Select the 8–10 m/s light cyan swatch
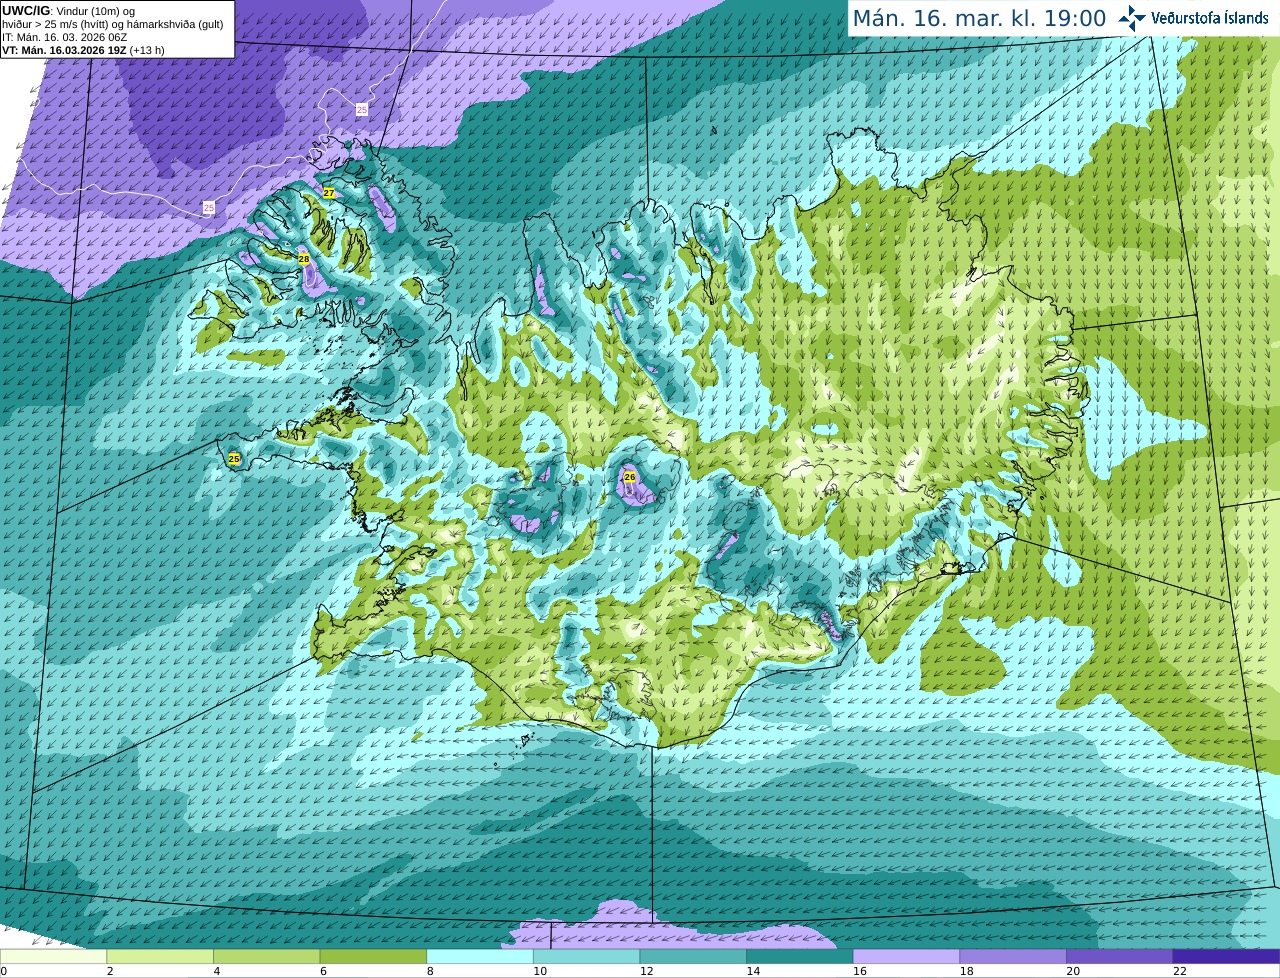Image resolution: width=1280 pixels, height=978 pixels. [480, 957]
